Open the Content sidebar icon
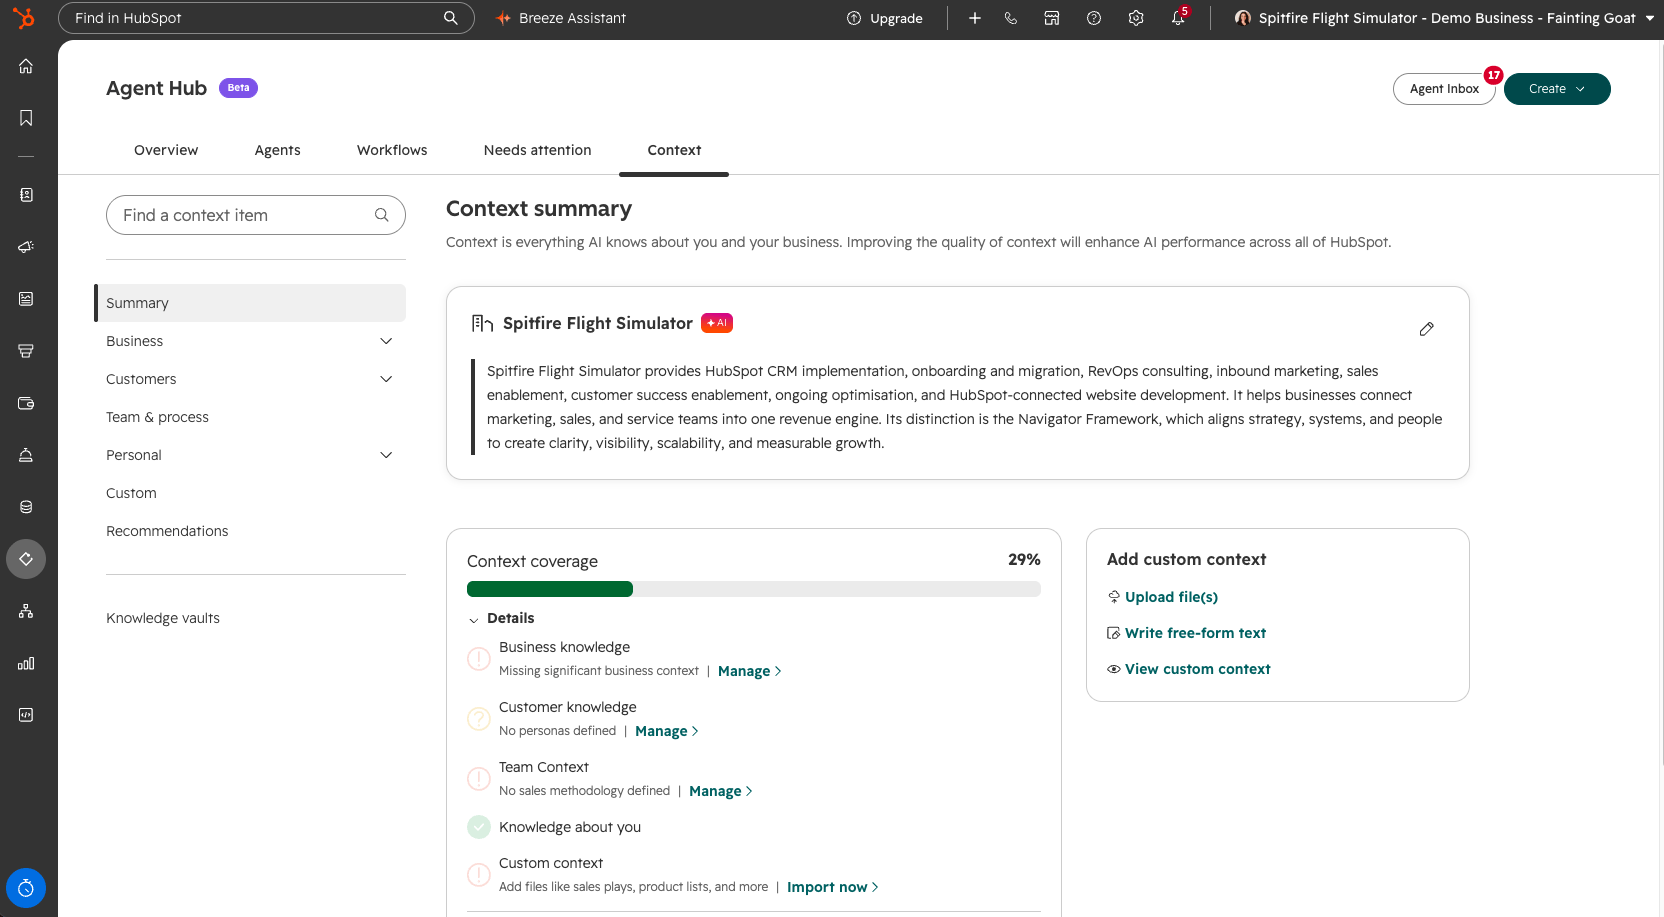 pyautogui.click(x=26, y=299)
